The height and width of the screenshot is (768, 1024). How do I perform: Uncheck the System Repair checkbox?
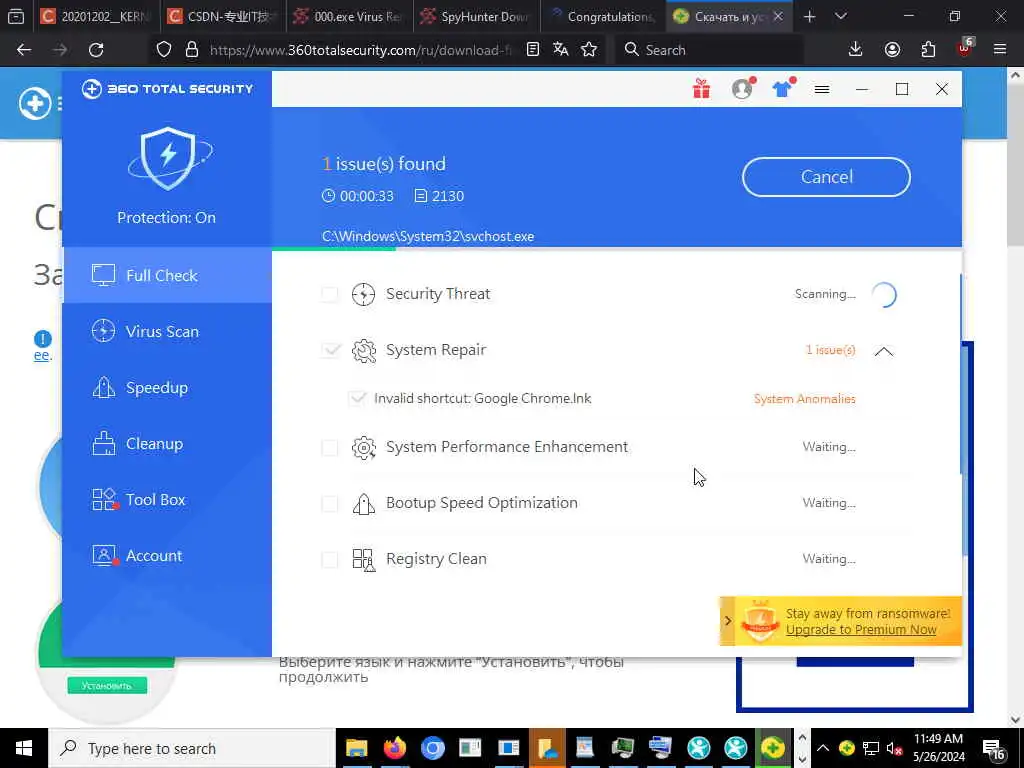click(331, 351)
